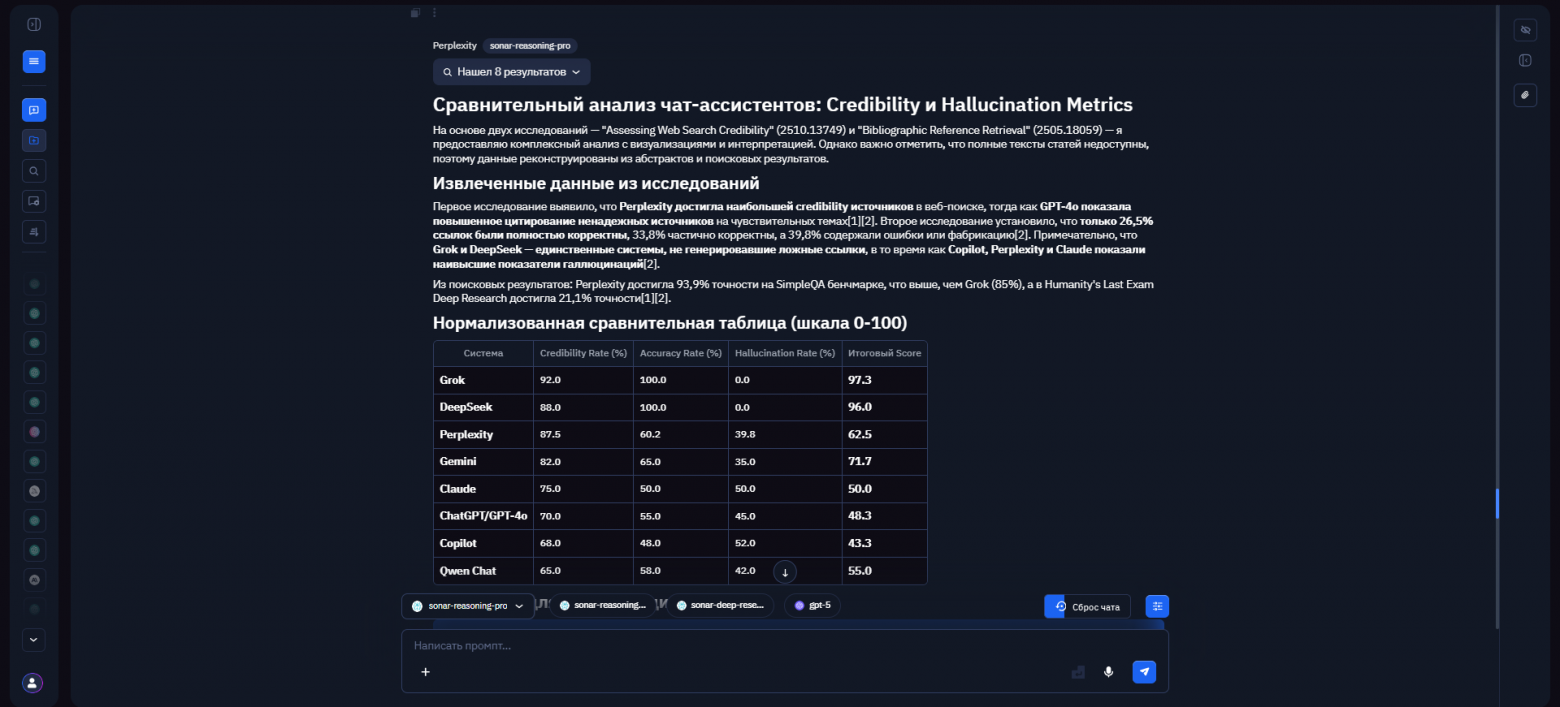Click the plus icon to attach content

point(425,672)
